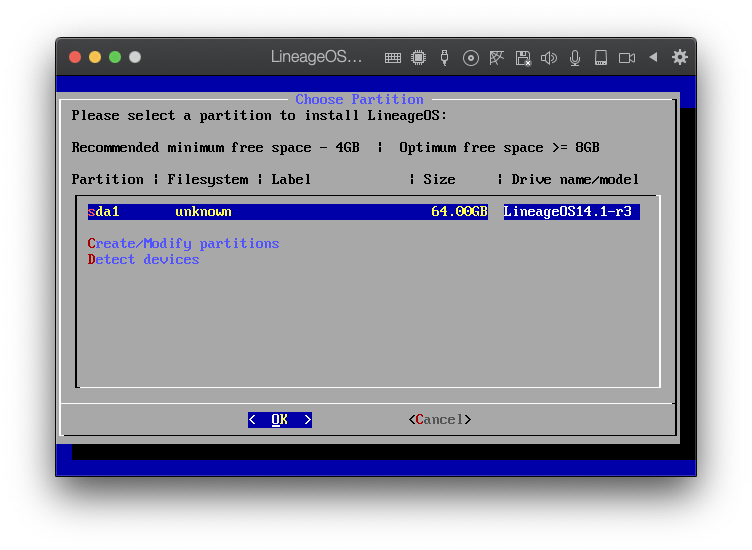Open the CD/DVD disc icon
This screenshot has width=752, height=550.
471,59
